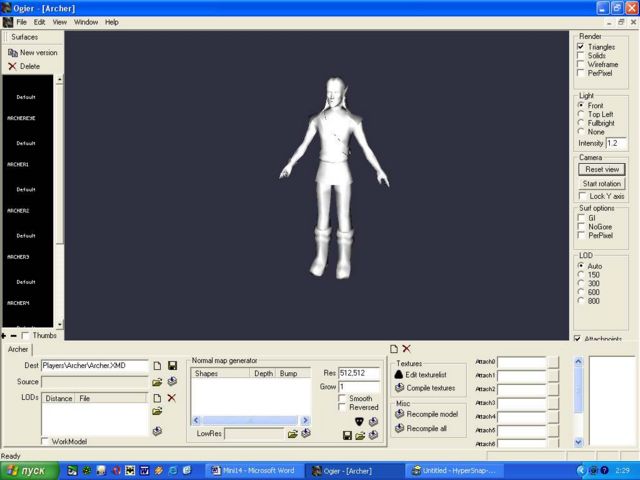Screen dimensions: 640x480
Task: Save normal map with bottom floppy icon
Action: [347, 436]
